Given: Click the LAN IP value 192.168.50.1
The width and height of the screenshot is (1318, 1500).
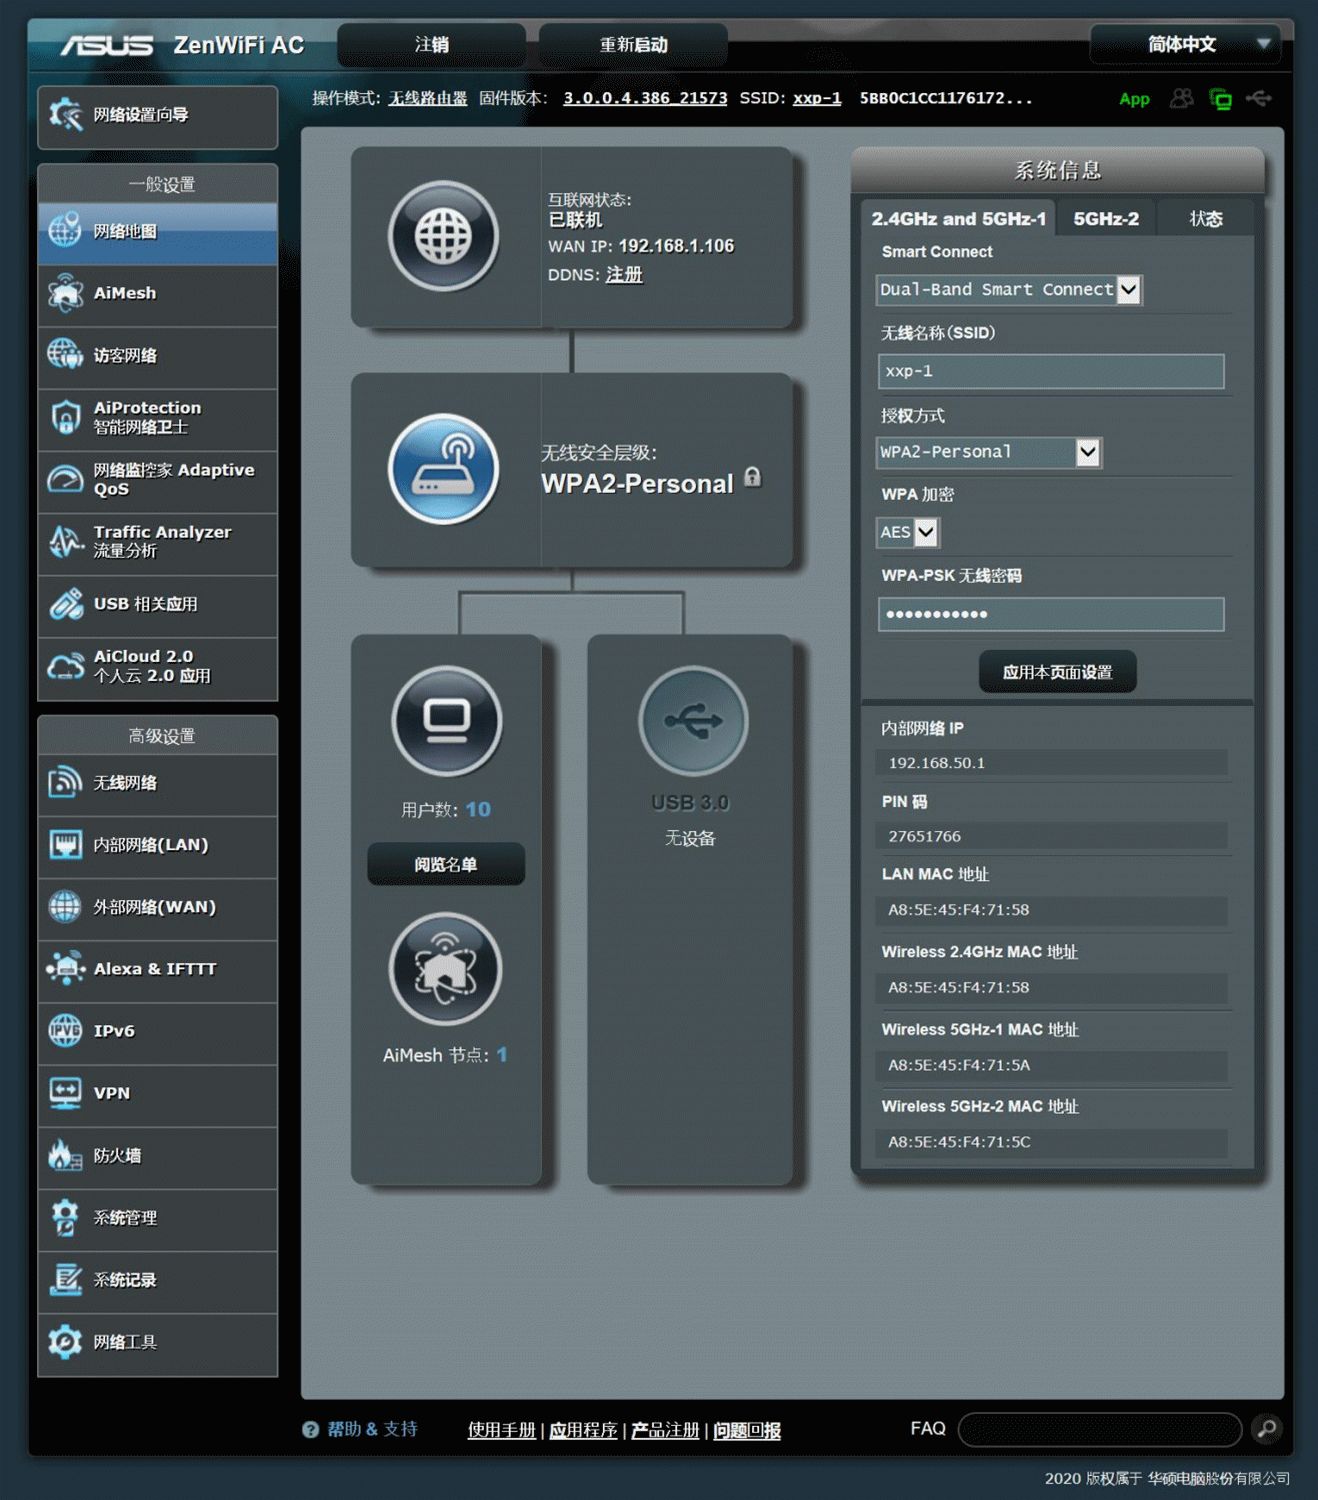Looking at the screenshot, I should (x=937, y=763).
